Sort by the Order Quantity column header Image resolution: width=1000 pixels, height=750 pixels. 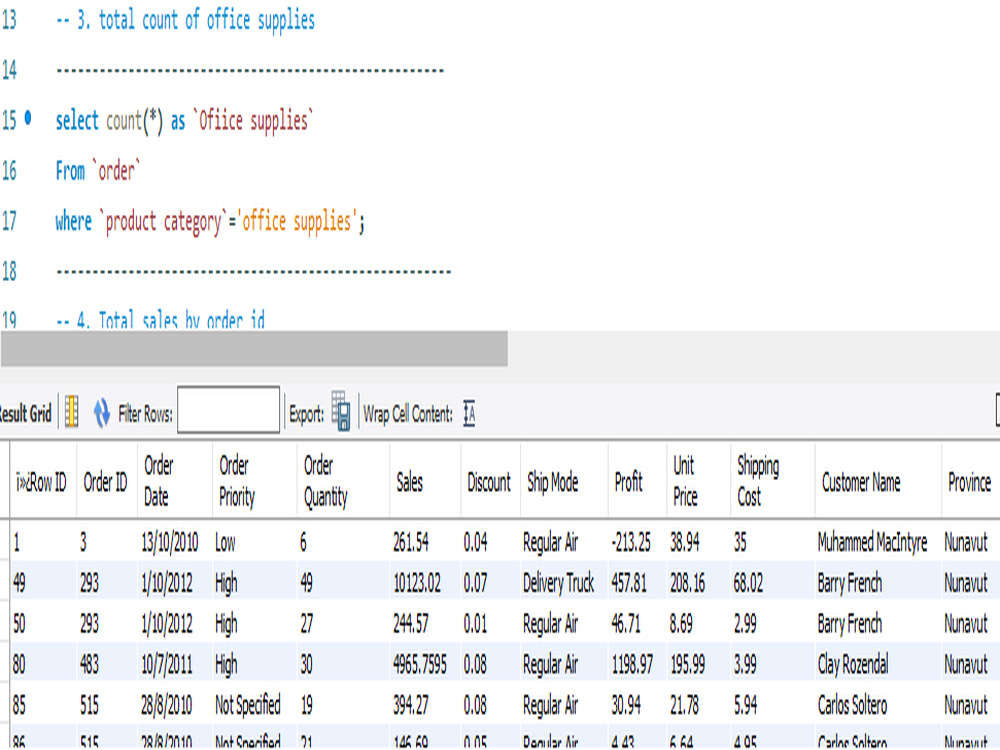(x=343, y=481)
